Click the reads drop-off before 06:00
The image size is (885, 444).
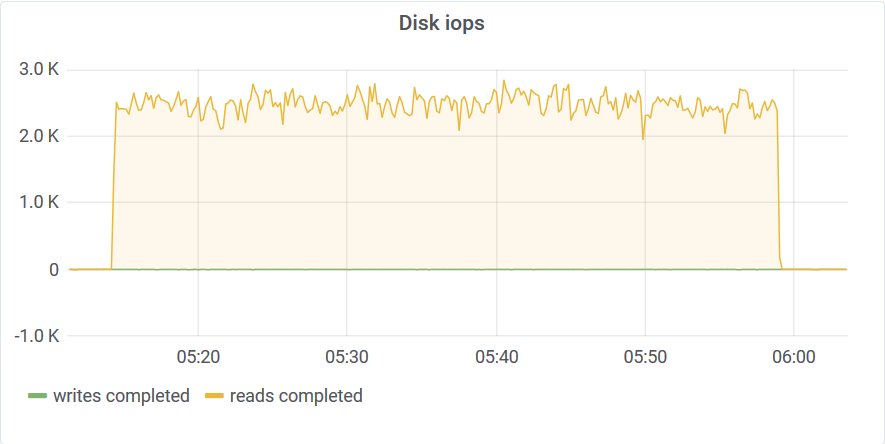pyautogui.click(x=779, y=186)
